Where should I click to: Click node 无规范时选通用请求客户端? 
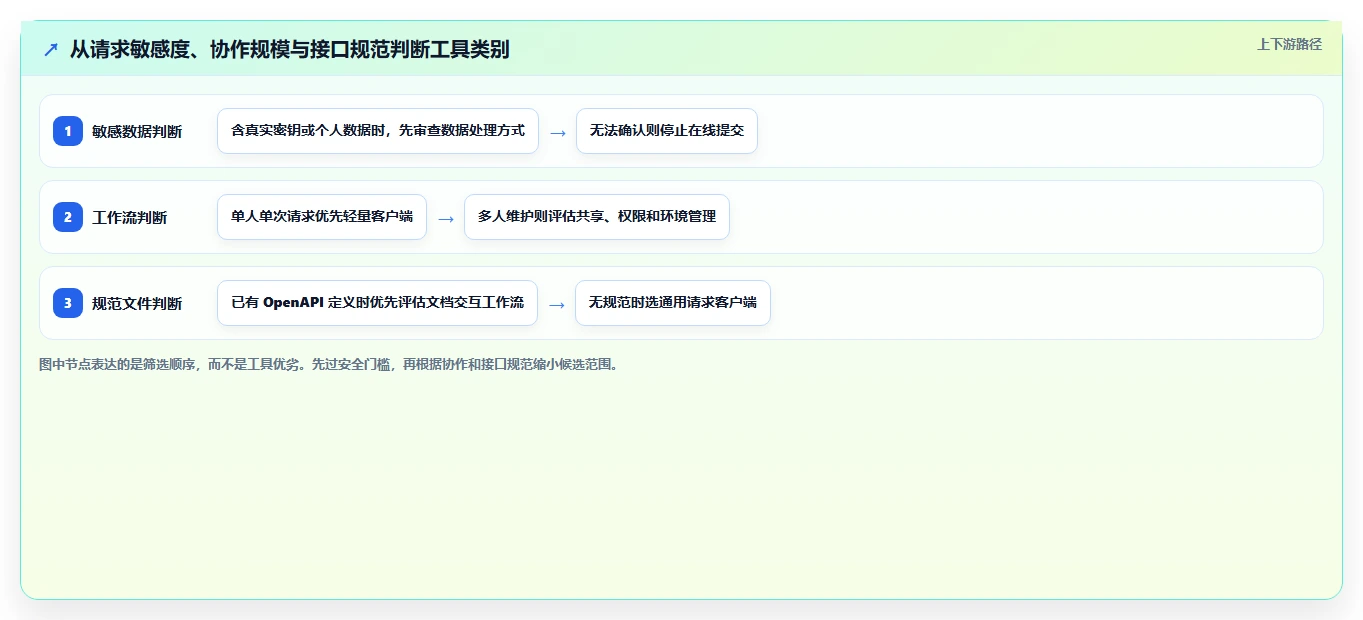pyautogui.click(x=673, y=303)
